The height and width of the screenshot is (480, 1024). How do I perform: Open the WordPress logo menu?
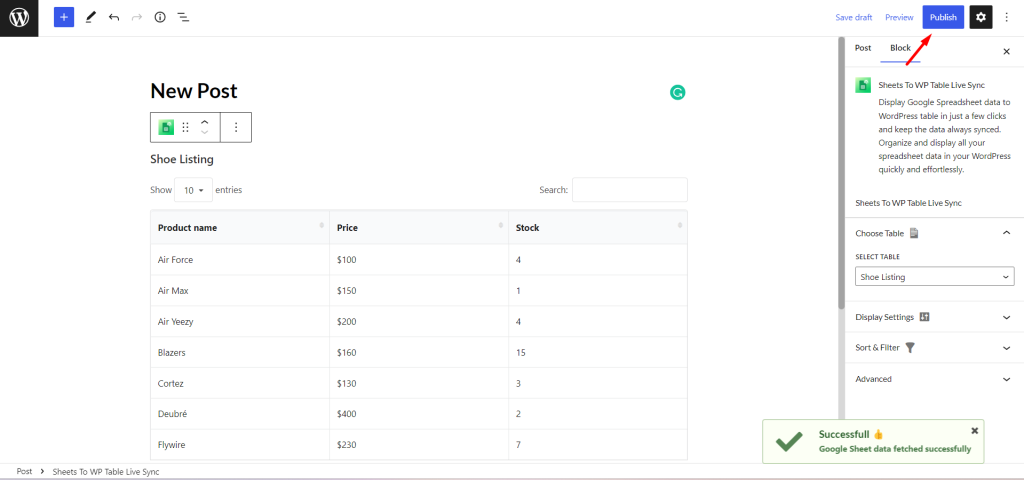[x=19, y=18]
